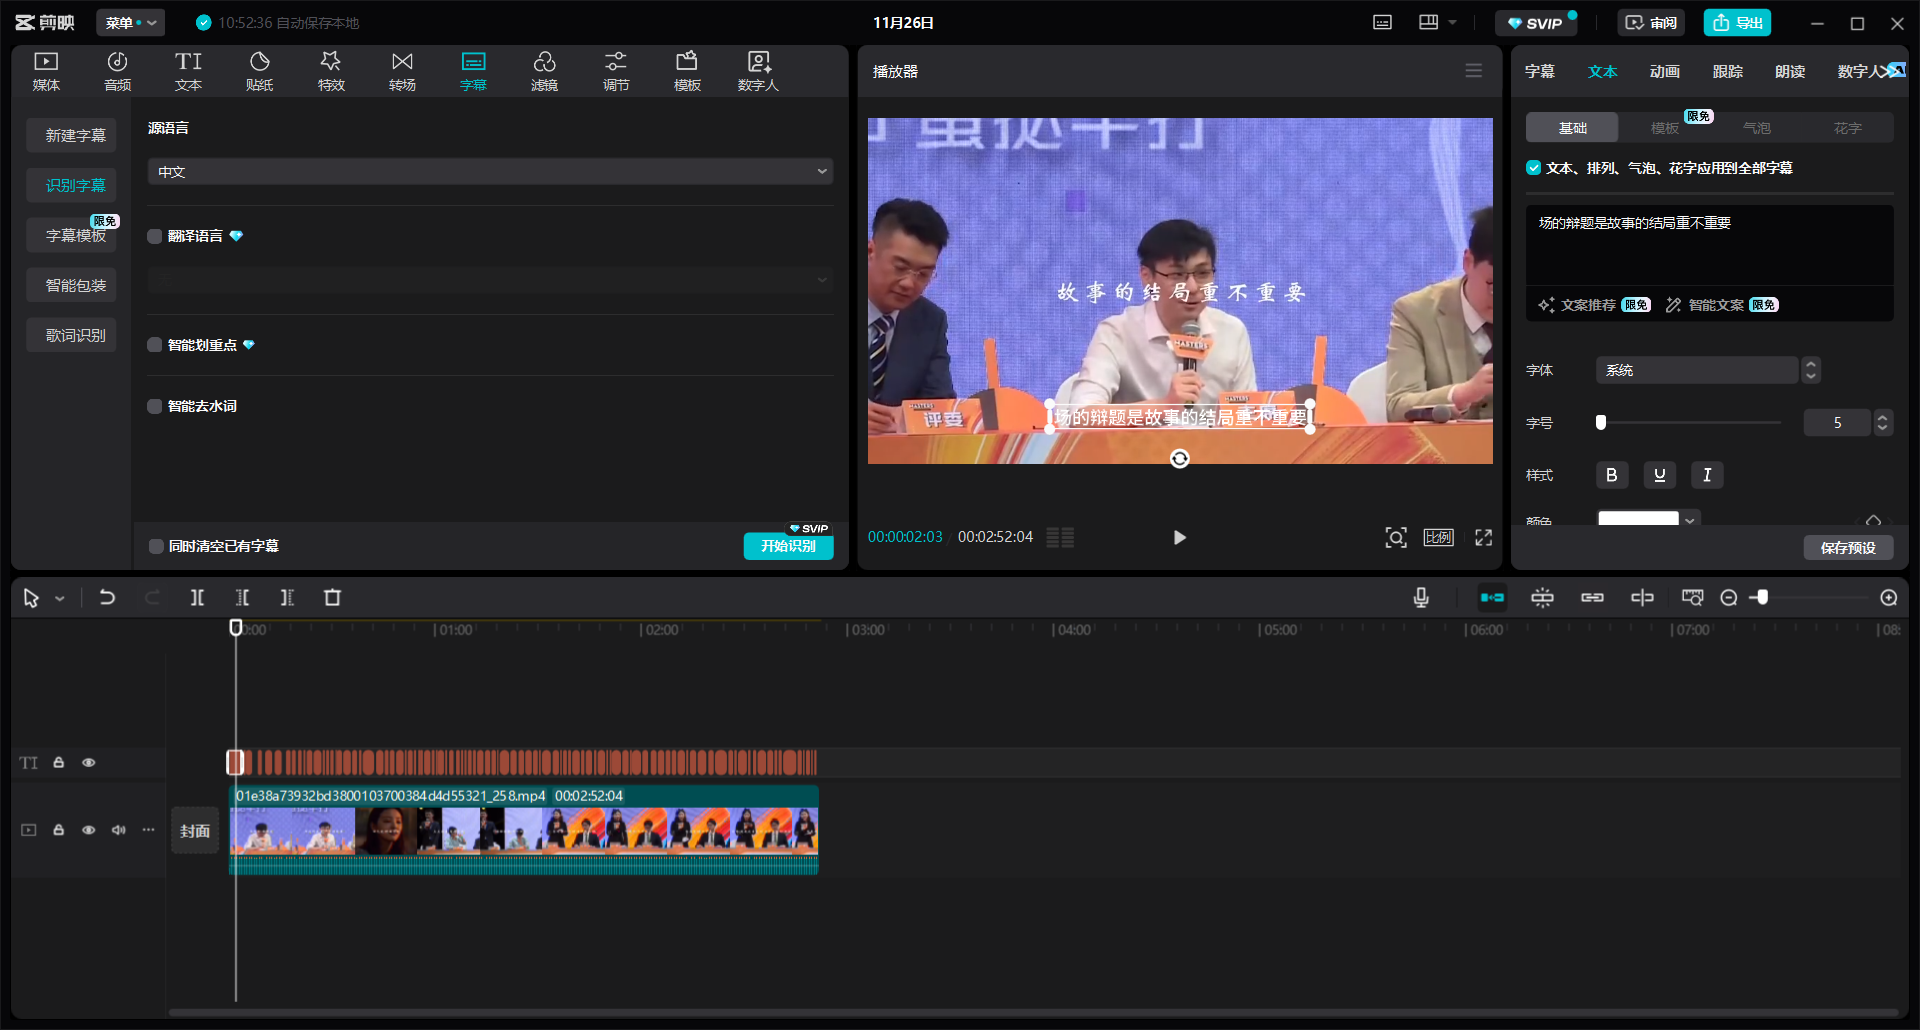
Task: Open the 转场 transitions panel
Action: click(402, 71)
